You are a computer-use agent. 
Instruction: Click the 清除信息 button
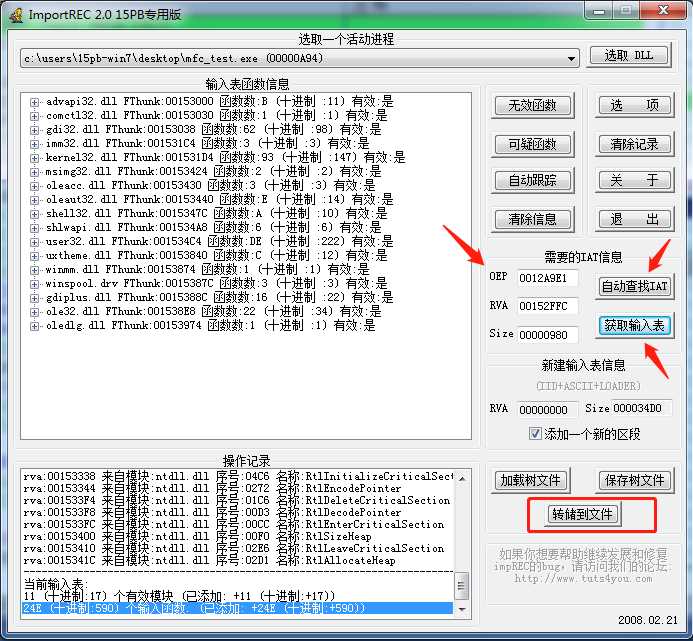point(532,219)
